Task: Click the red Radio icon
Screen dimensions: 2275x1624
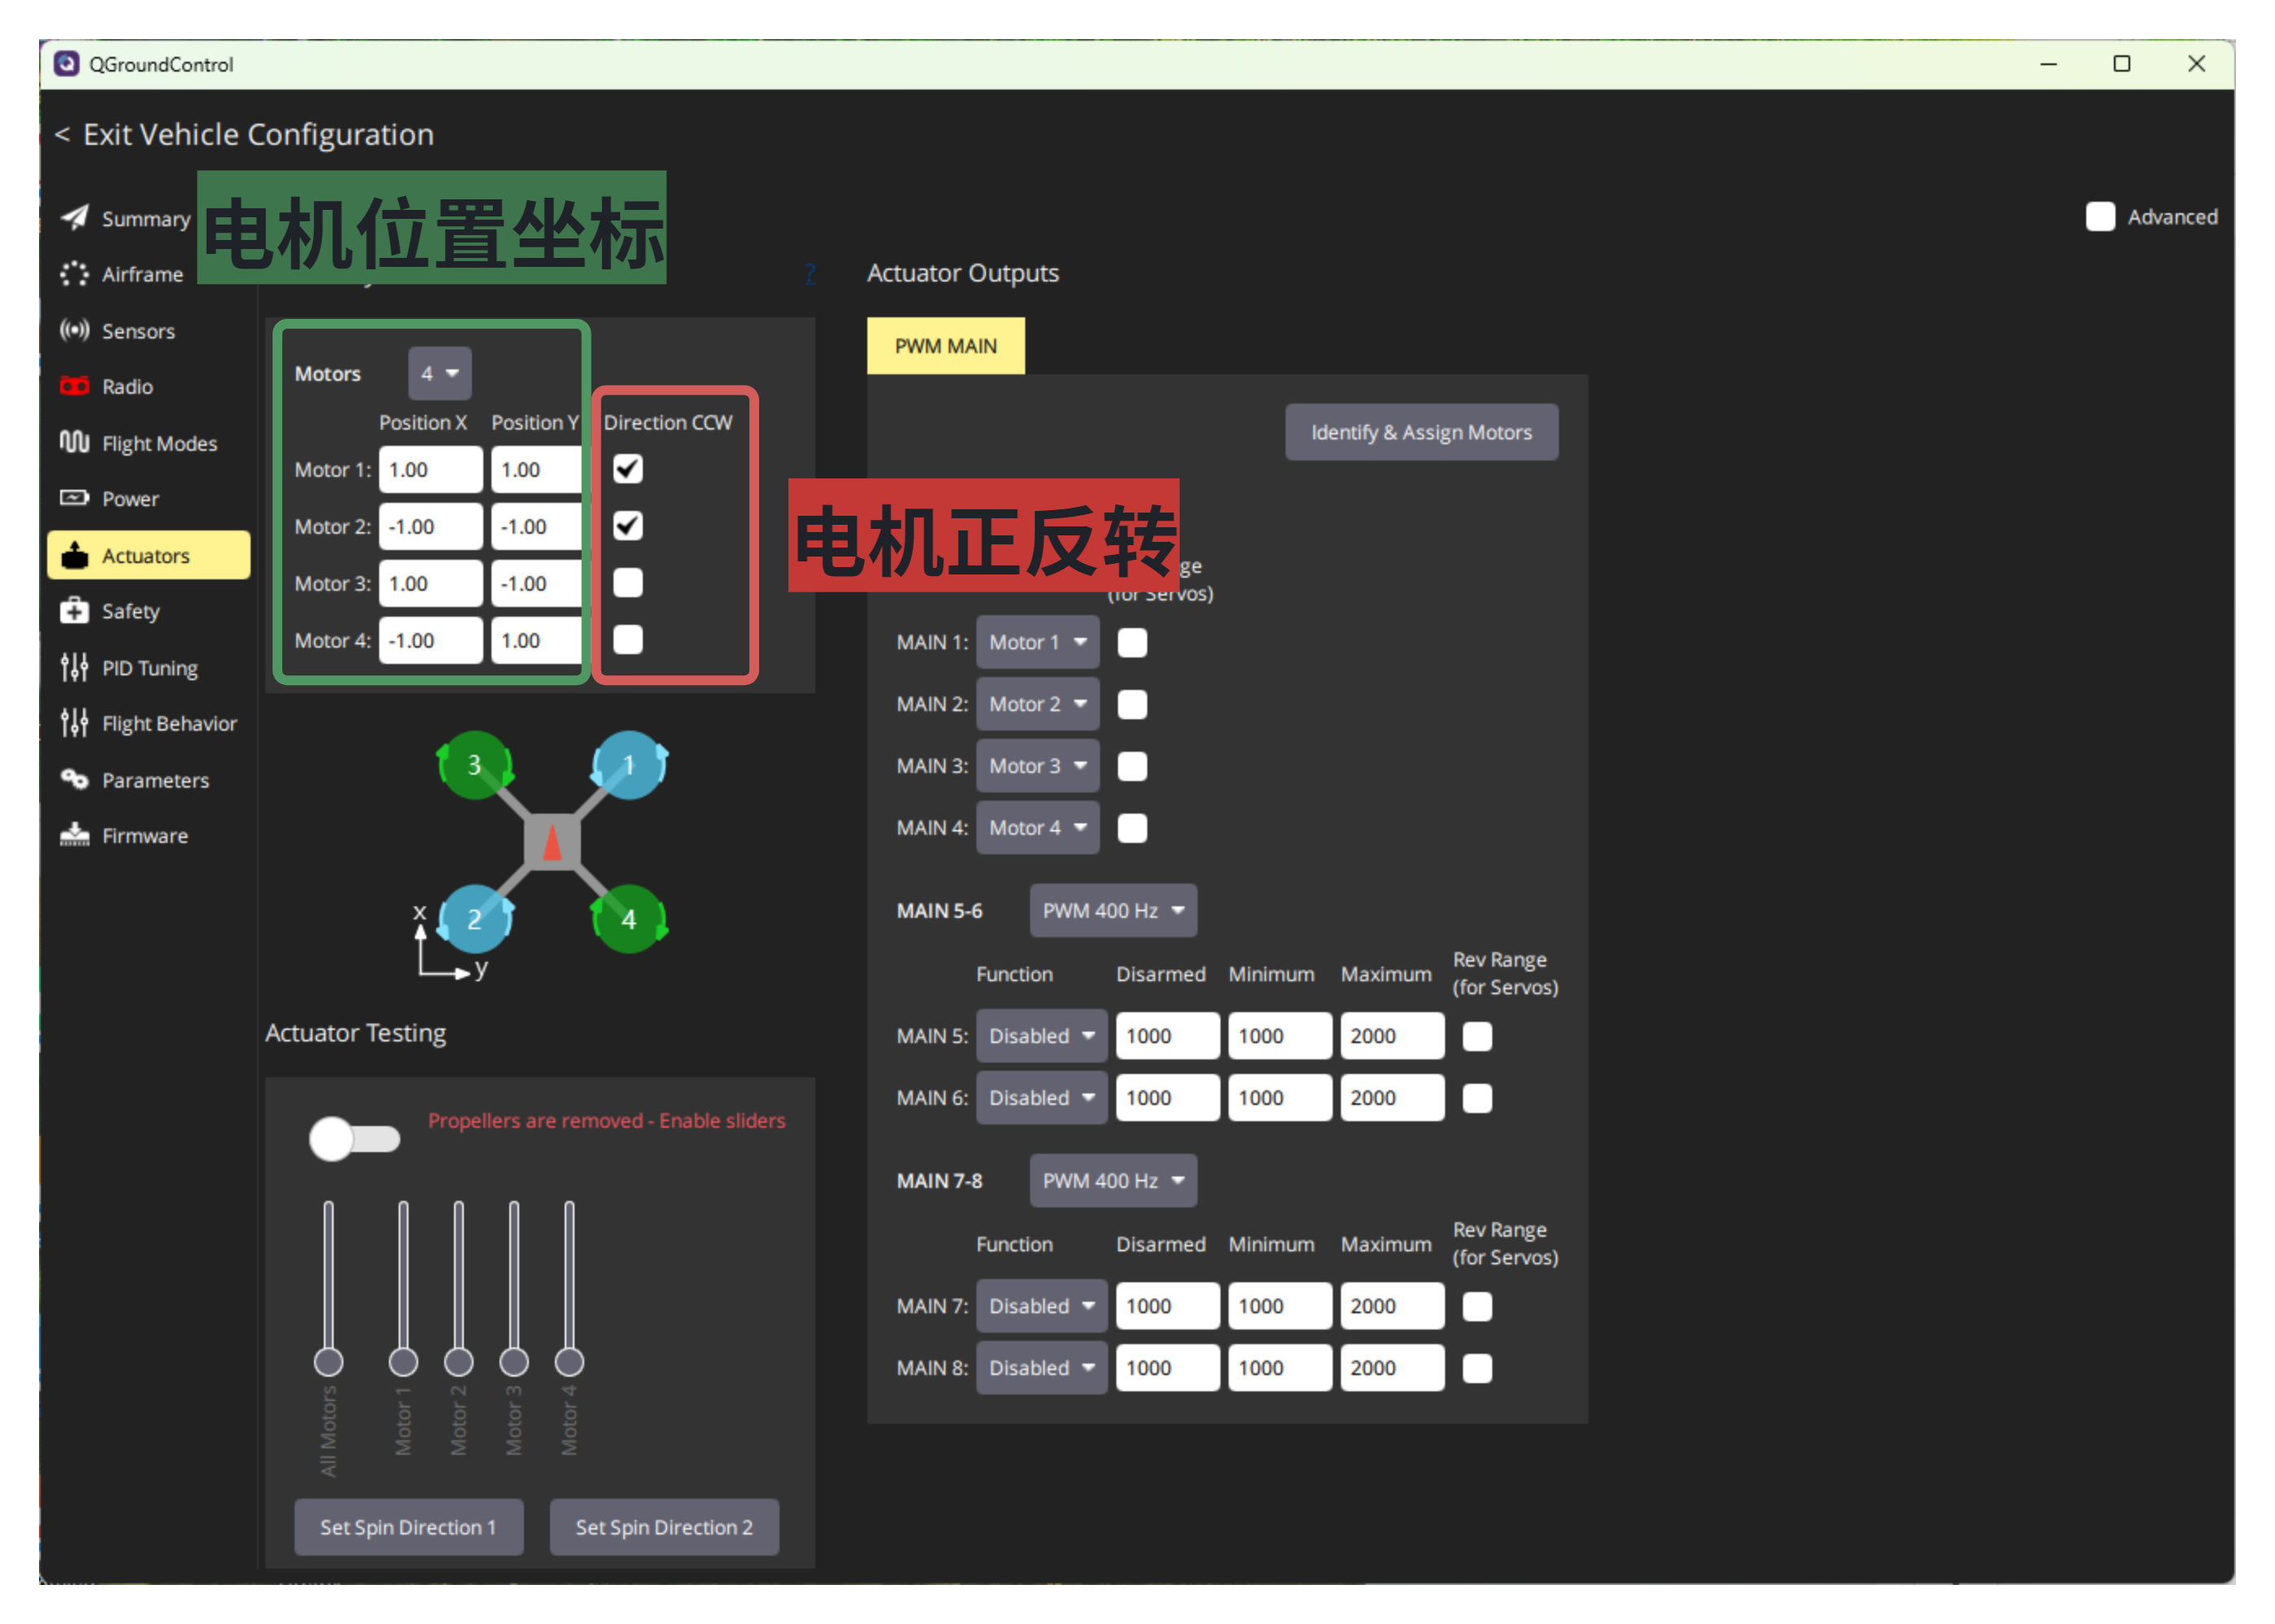Action: click(74, 386)
